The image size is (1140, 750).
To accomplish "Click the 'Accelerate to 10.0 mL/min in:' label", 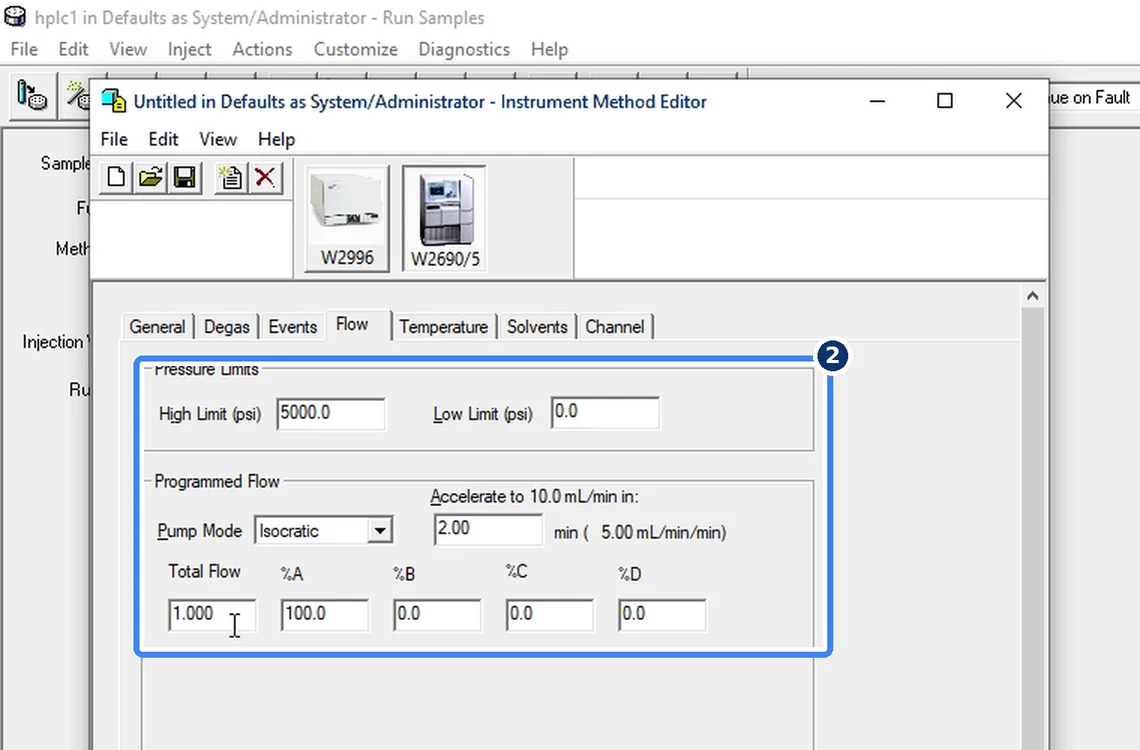I will (534, 497).
